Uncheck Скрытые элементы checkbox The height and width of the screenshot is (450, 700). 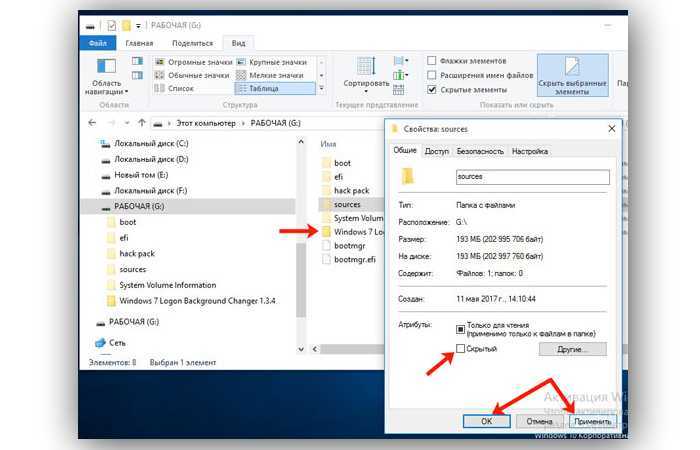click(x=431, y=90)
